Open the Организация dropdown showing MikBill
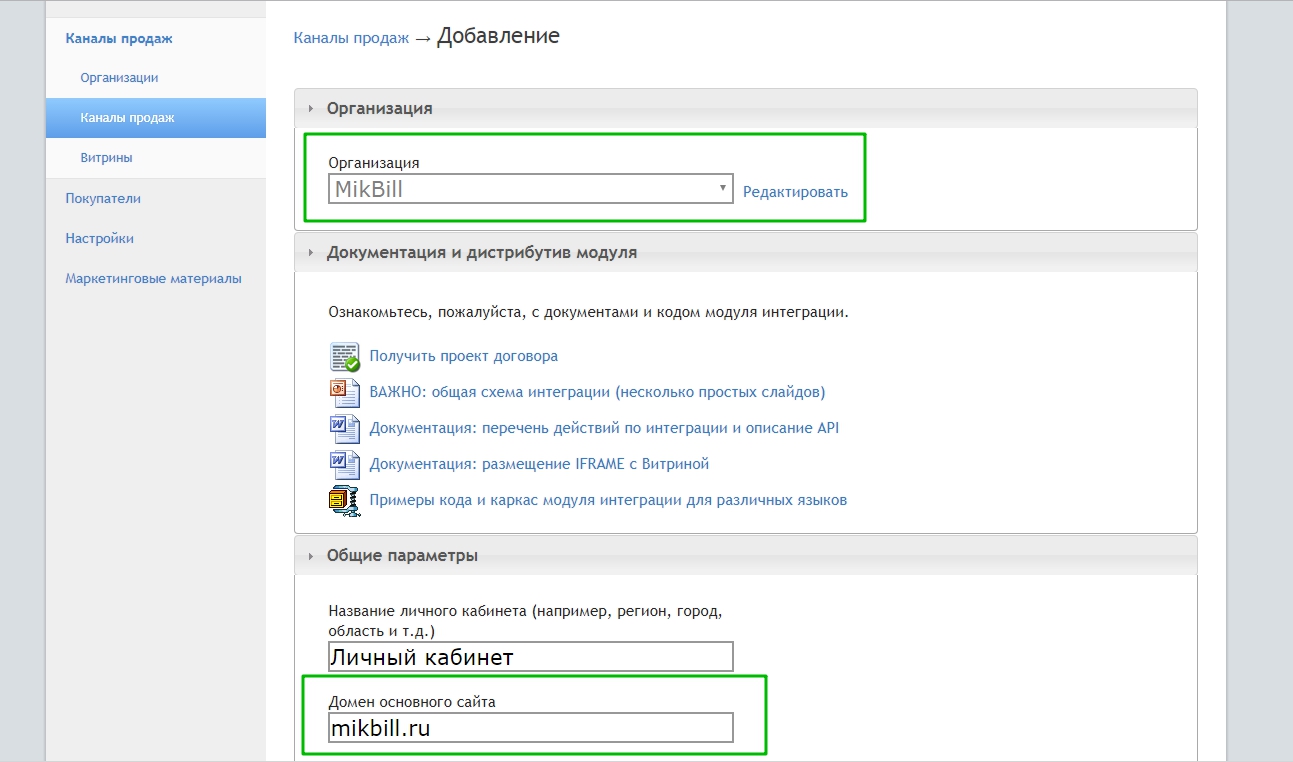1293x762 pixels. [530, 189]
